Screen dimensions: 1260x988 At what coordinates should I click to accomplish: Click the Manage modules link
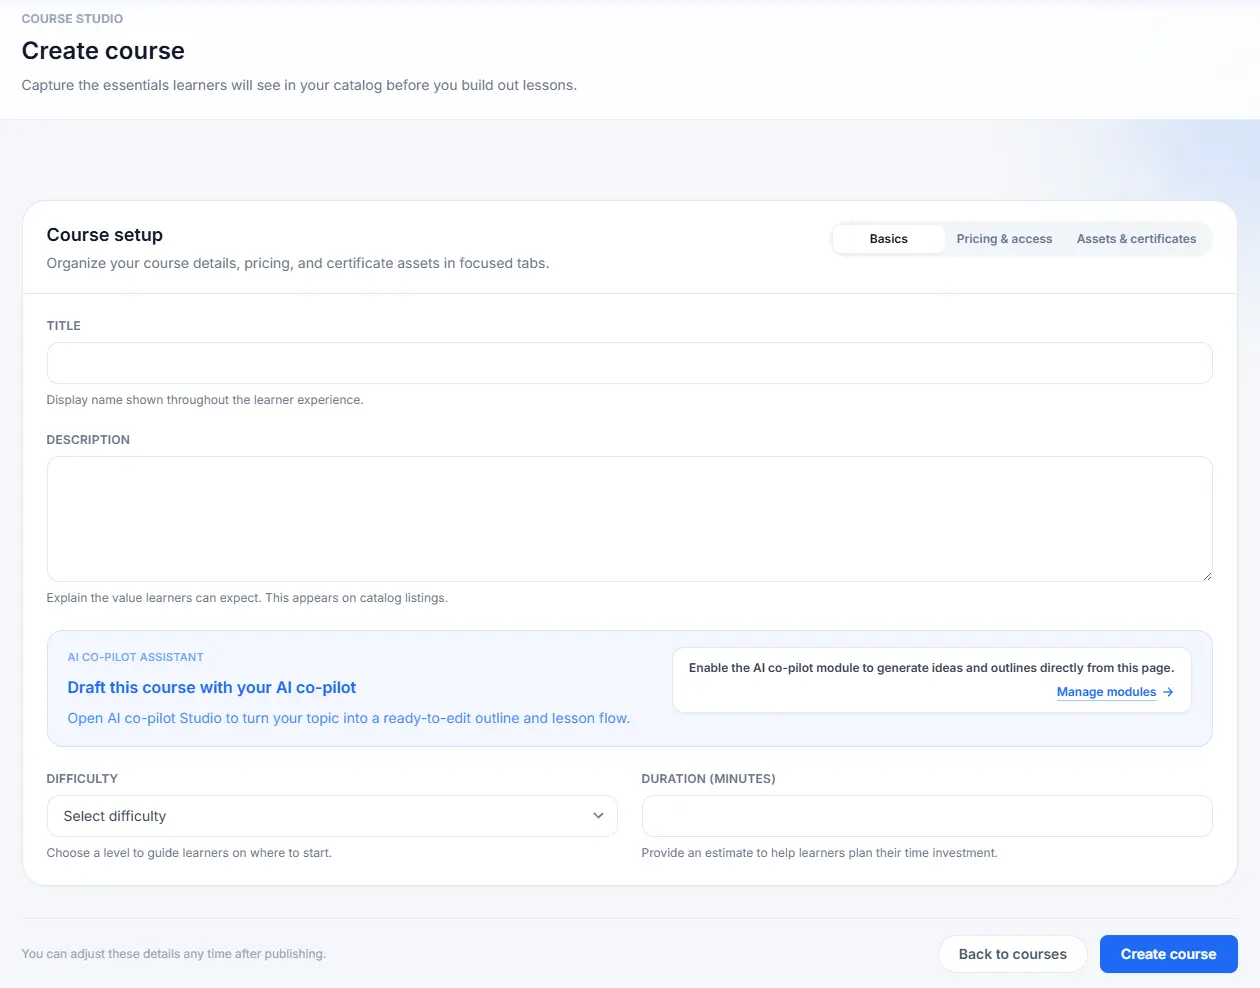tap(1106, 691)
